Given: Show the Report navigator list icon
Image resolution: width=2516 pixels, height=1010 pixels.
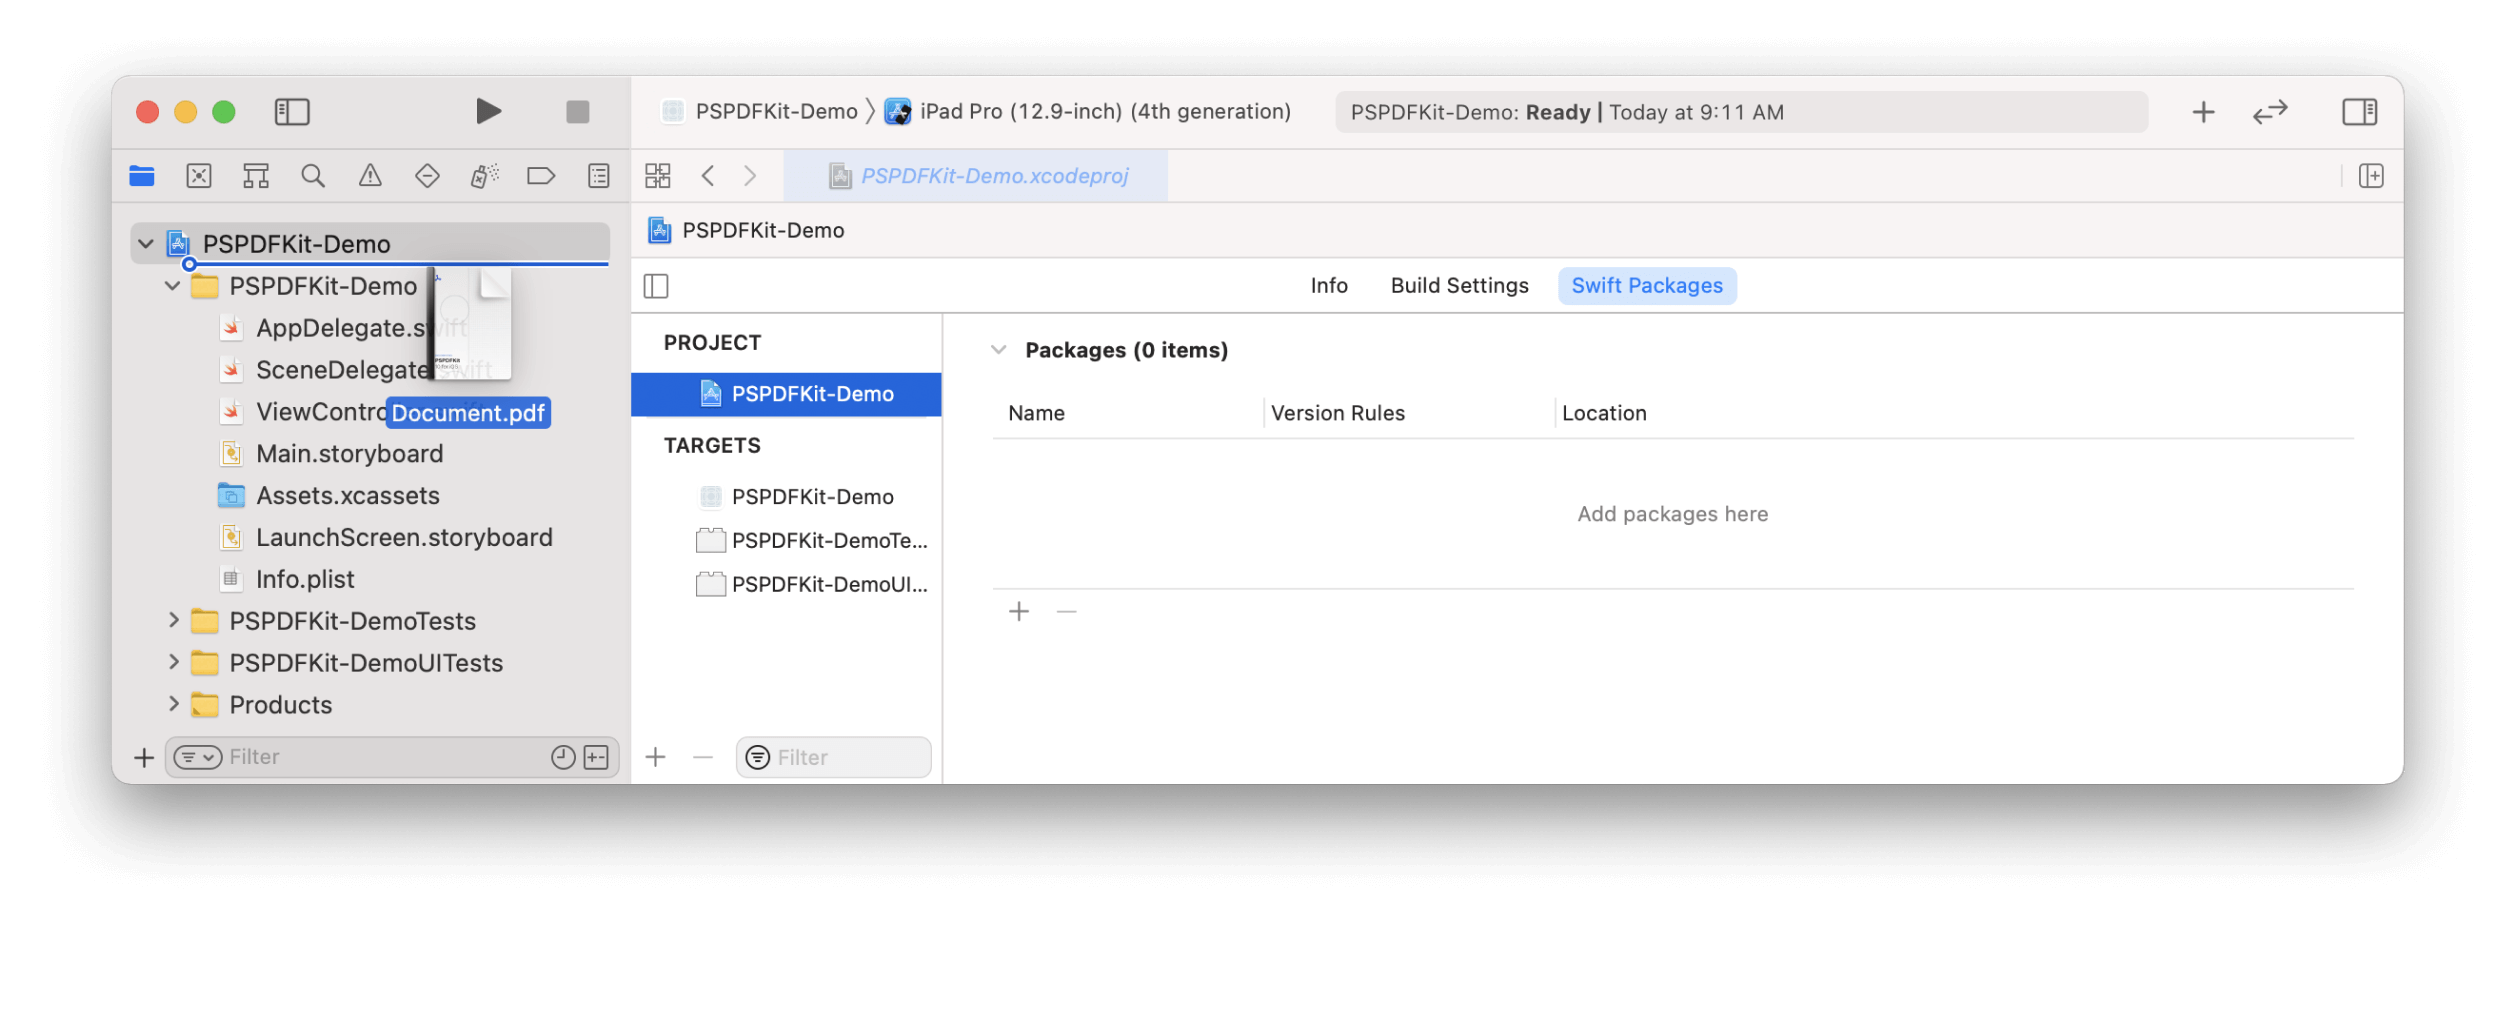Looking at the screenshot, I should [x=597, y=175].
